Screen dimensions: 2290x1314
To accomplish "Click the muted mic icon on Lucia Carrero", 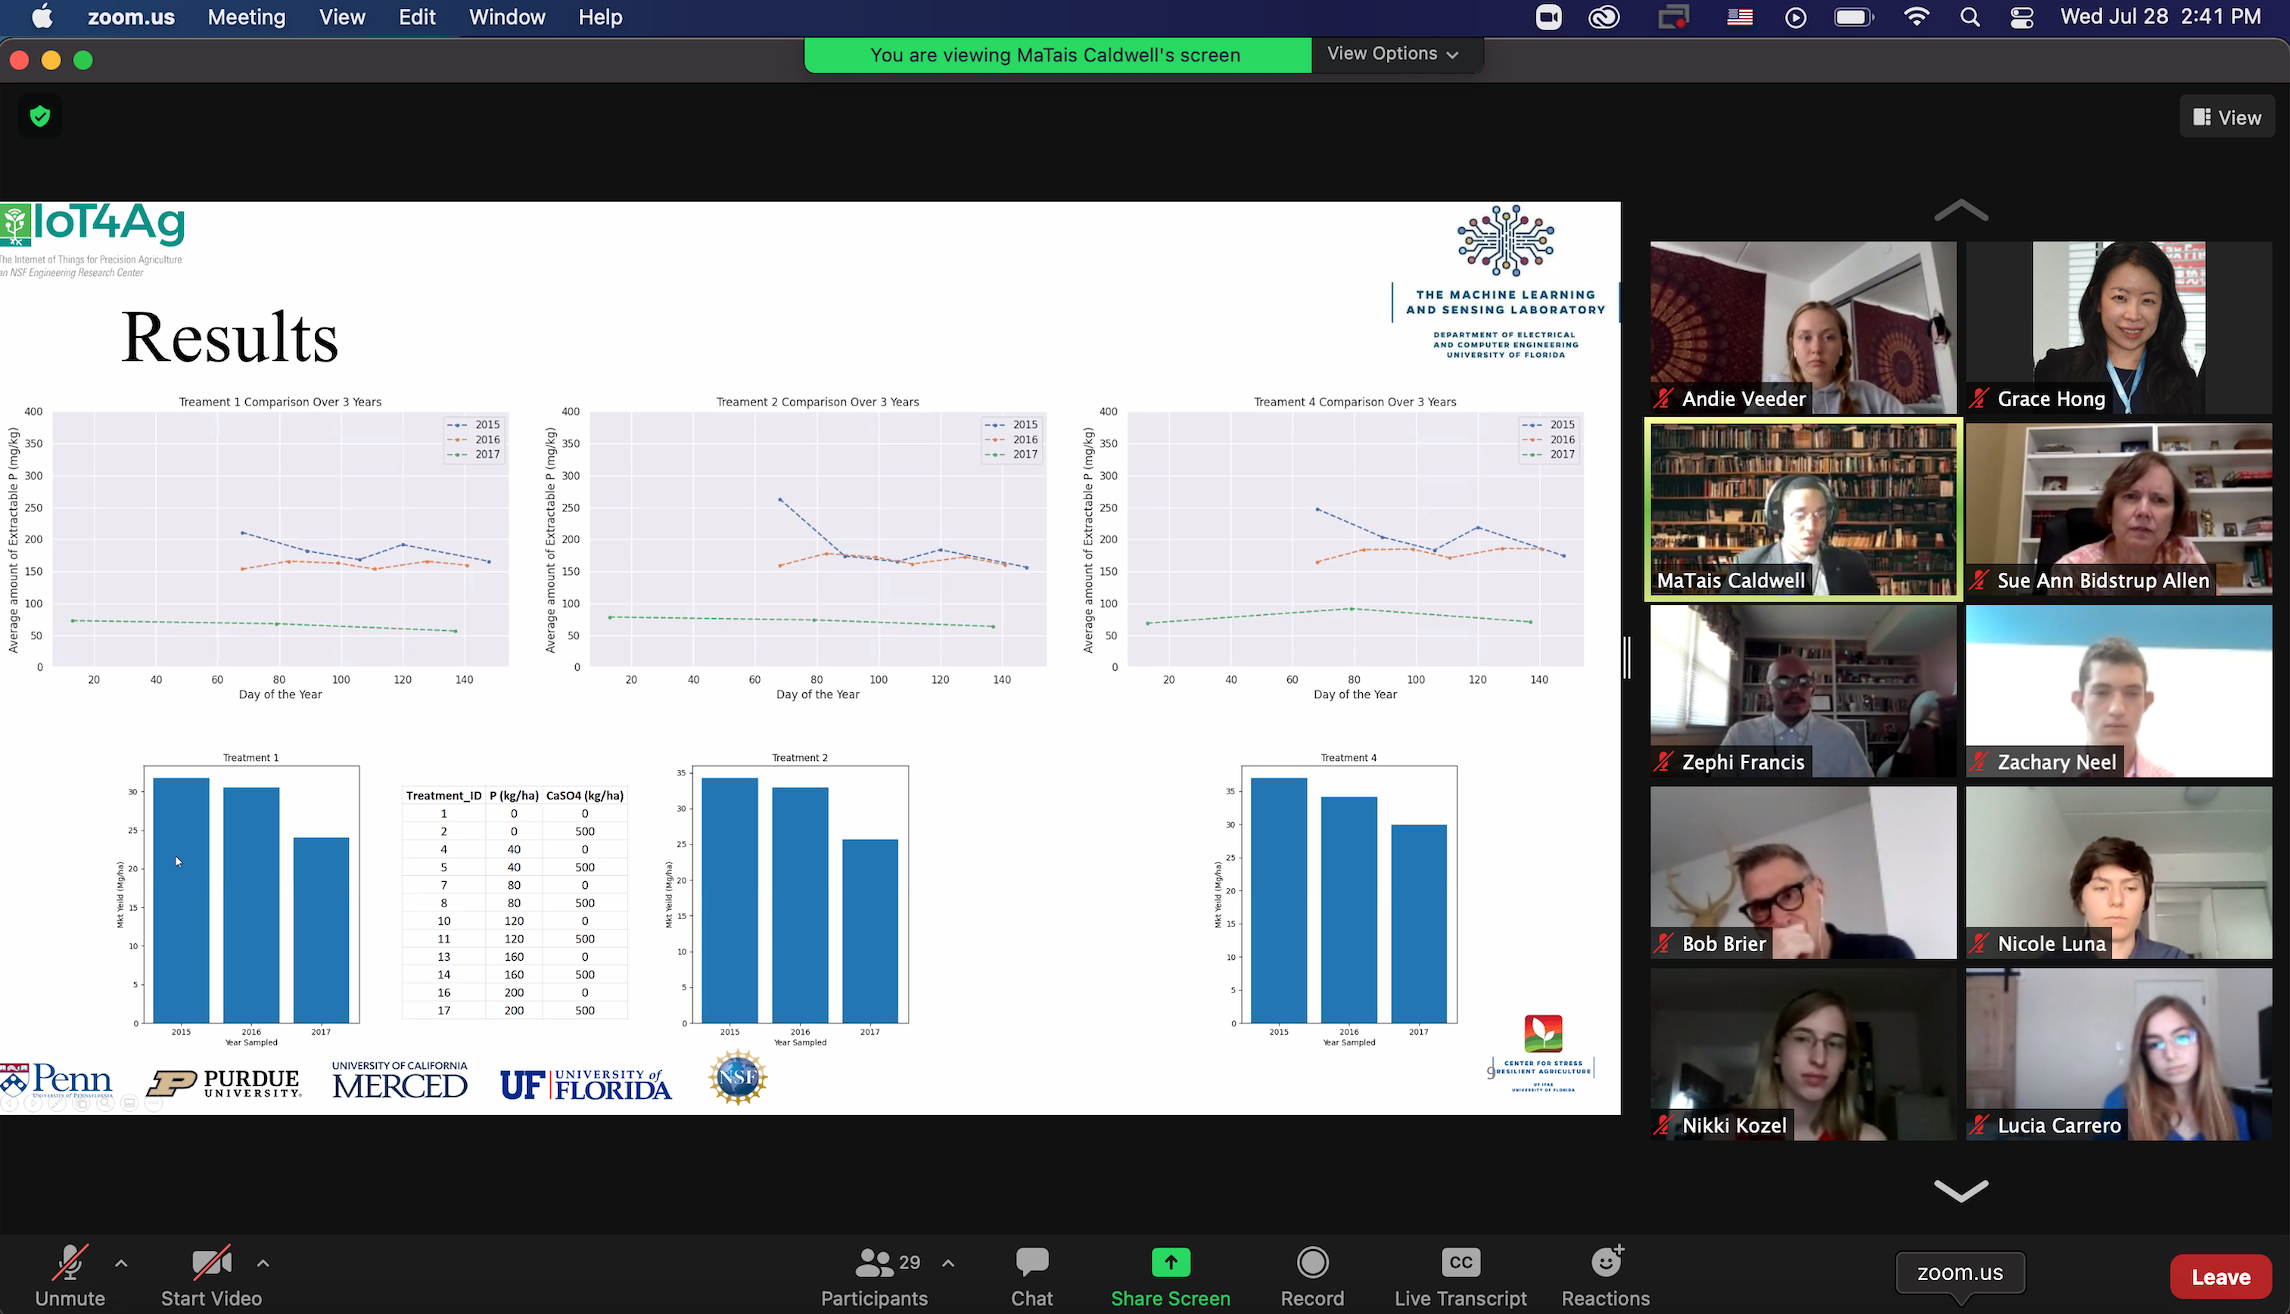I will (1979, 1125).
